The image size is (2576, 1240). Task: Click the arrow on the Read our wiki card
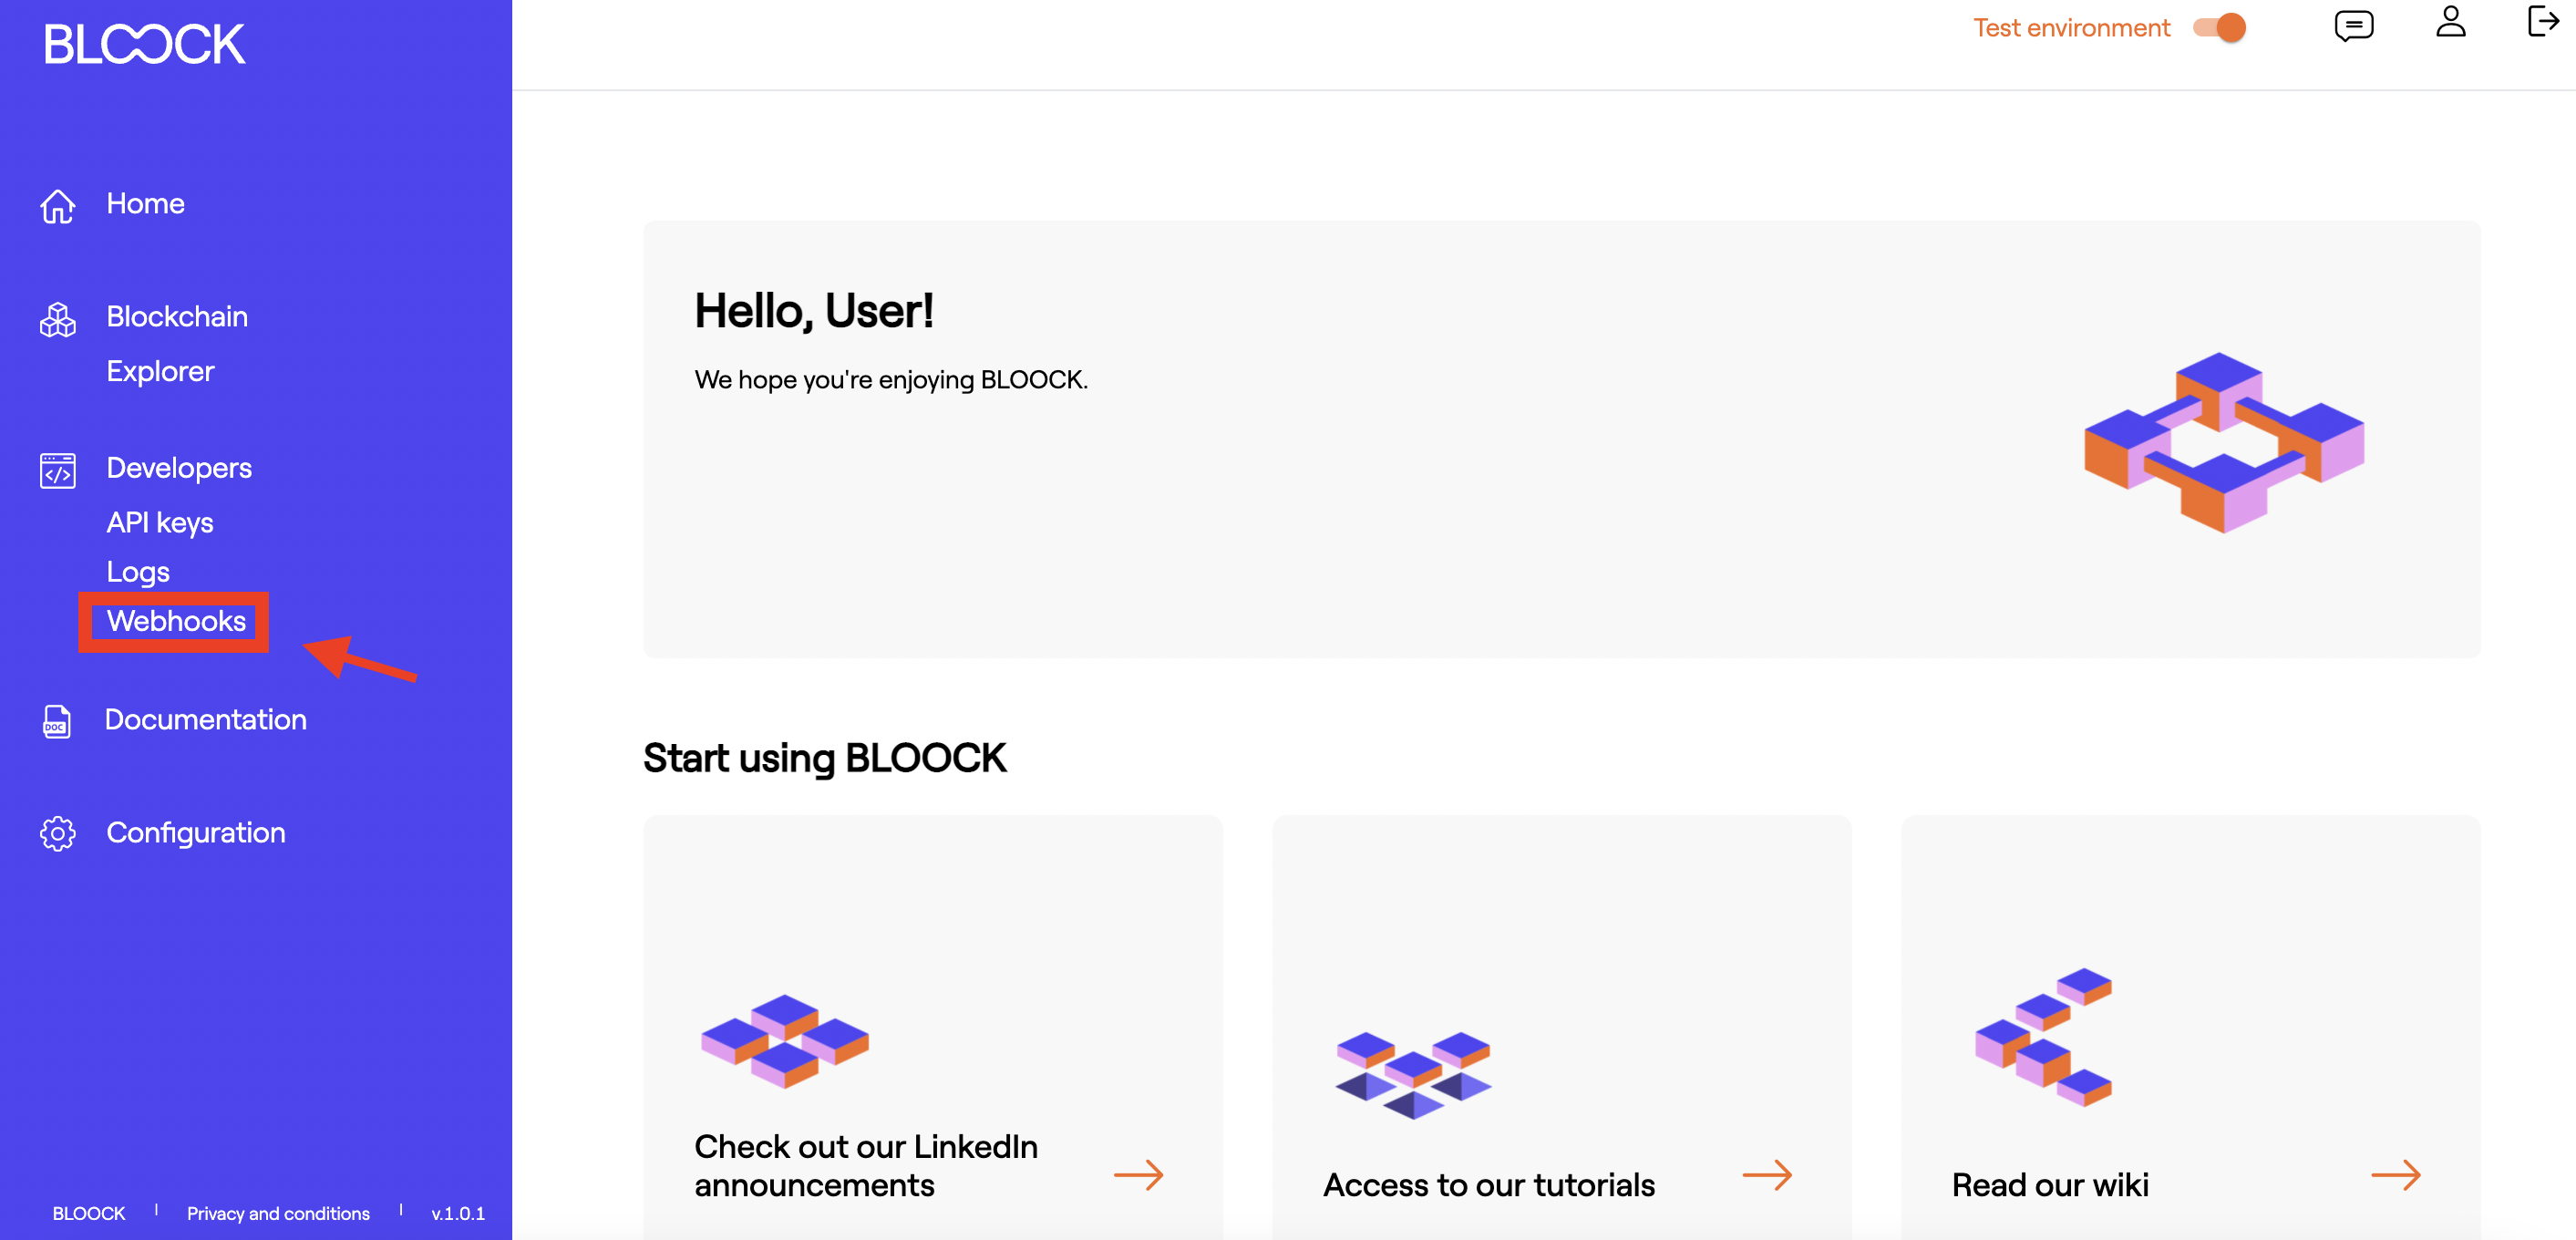2398,1176
